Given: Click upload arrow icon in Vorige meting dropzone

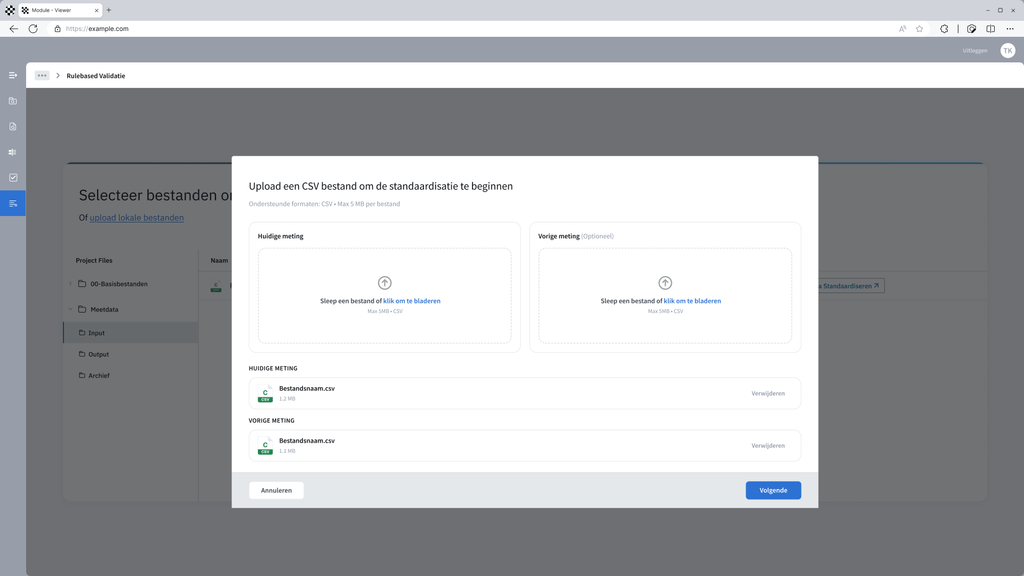Looking at the screenshot, I should click(665, 283).
